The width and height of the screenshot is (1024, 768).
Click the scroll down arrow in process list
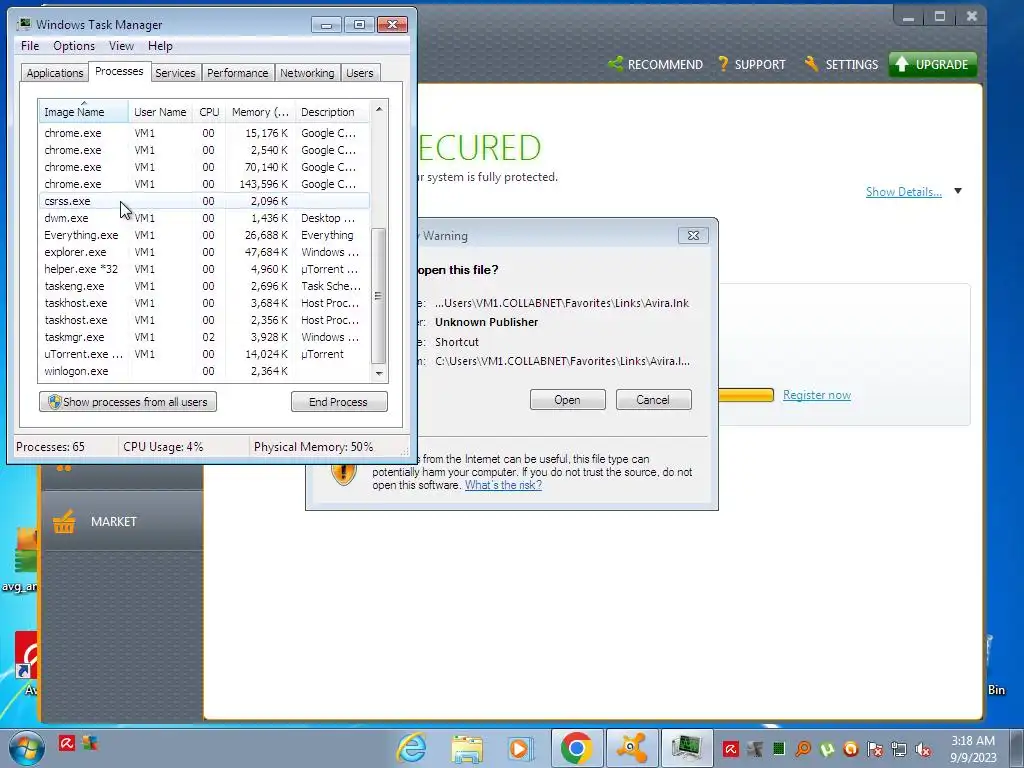point(379,374)
